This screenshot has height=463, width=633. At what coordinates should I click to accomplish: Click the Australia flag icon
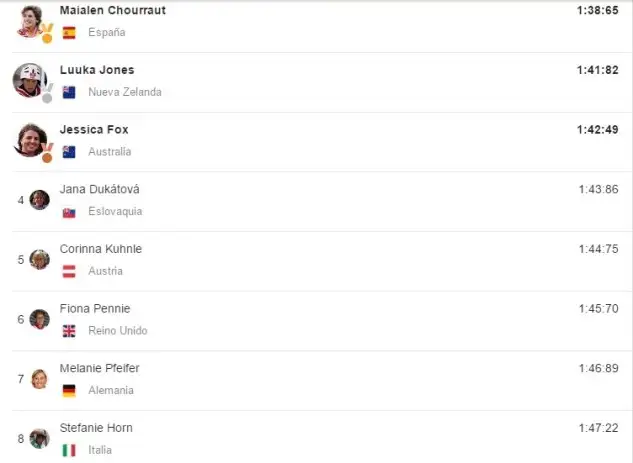pos(69,152)
